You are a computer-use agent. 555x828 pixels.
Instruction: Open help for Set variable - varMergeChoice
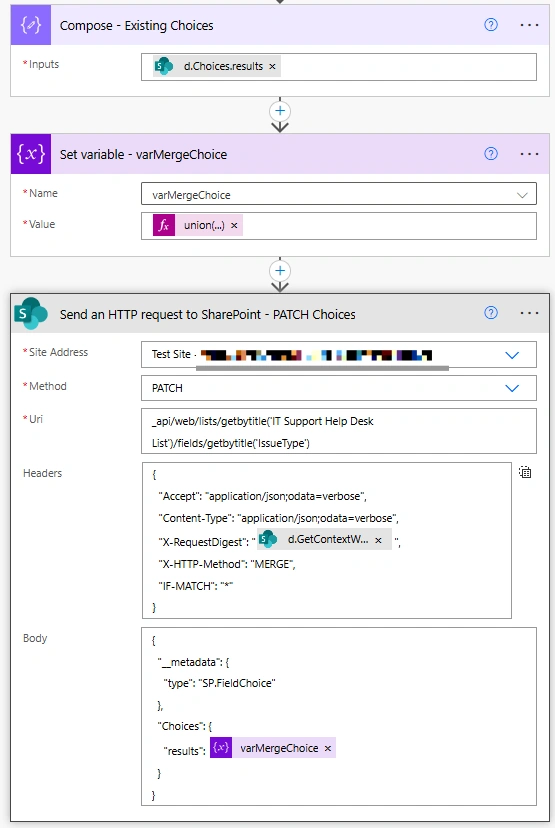(x=491, y=154)
